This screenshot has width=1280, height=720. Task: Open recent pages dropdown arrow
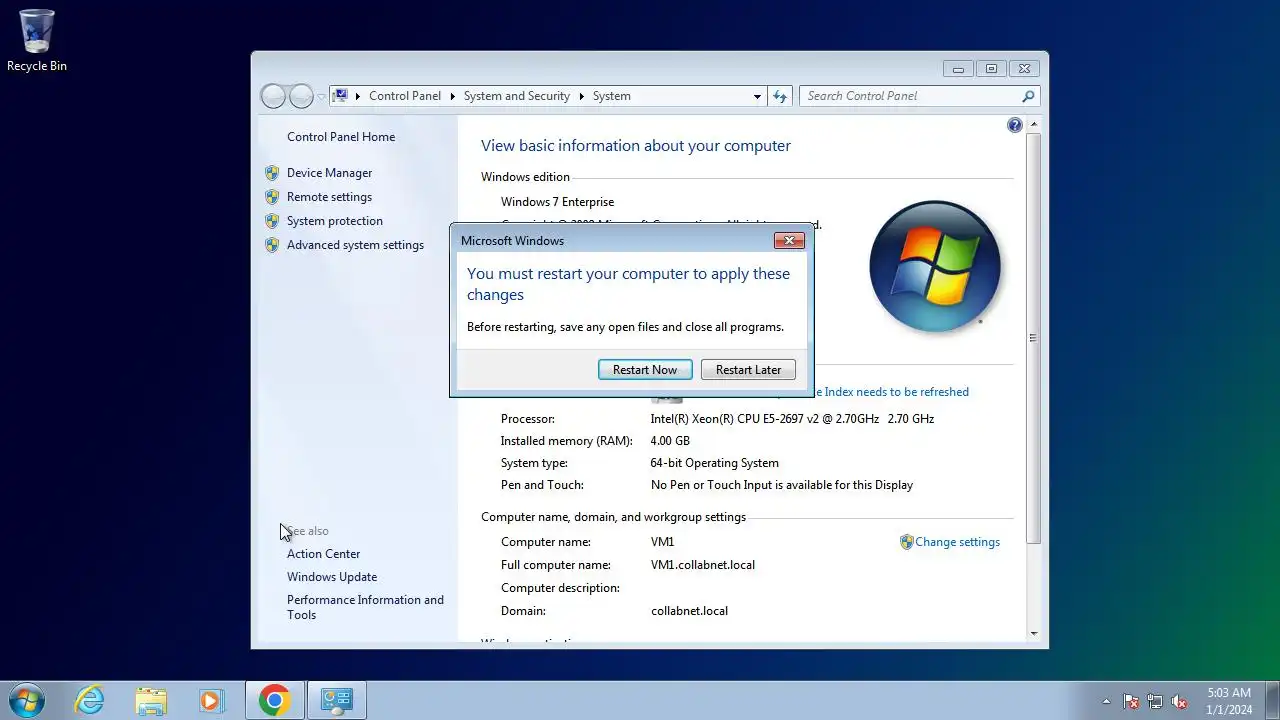[x=321, y=97]
